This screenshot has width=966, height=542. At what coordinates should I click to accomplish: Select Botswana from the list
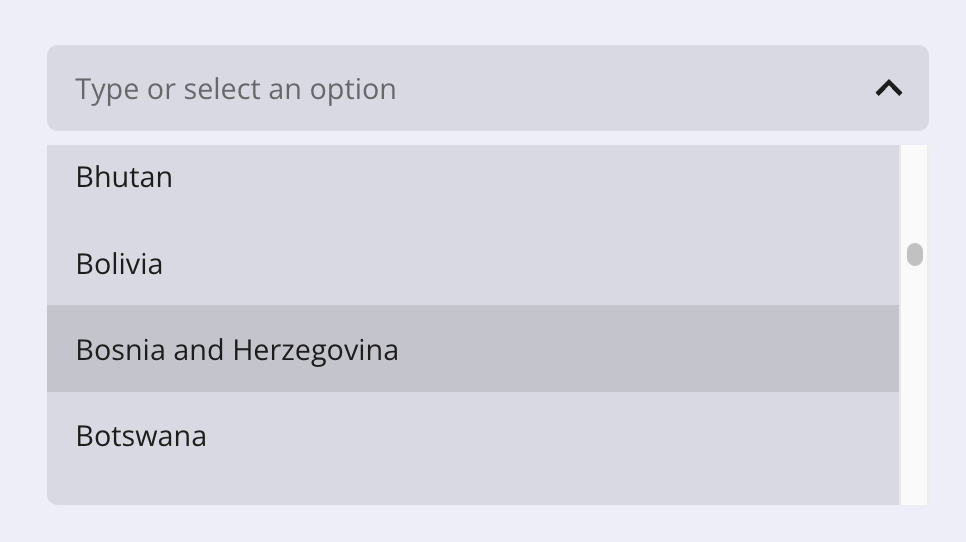(473, 435)
